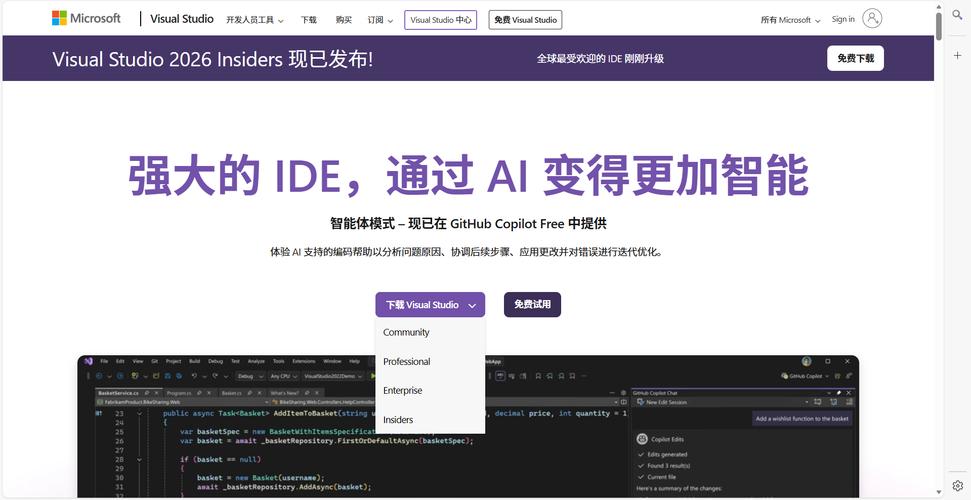
Task: Choose Professional from download menu
Action: tap(407, 361)
